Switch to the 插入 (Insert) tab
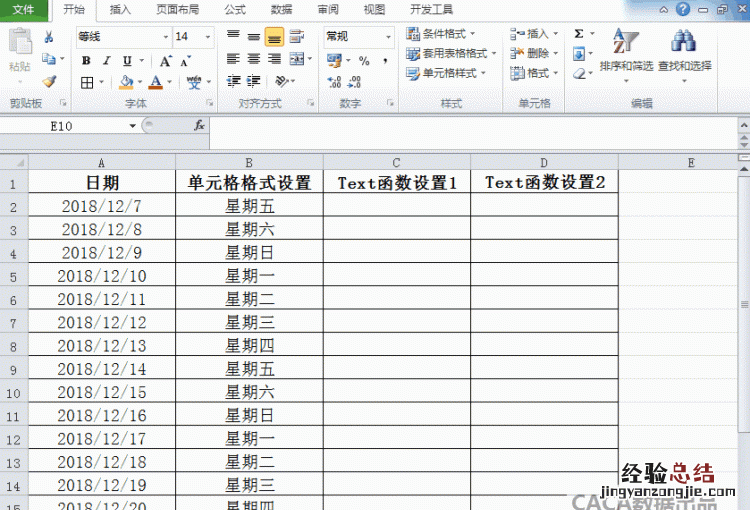This screenshot has height=510, width=750. click(120, 10)
